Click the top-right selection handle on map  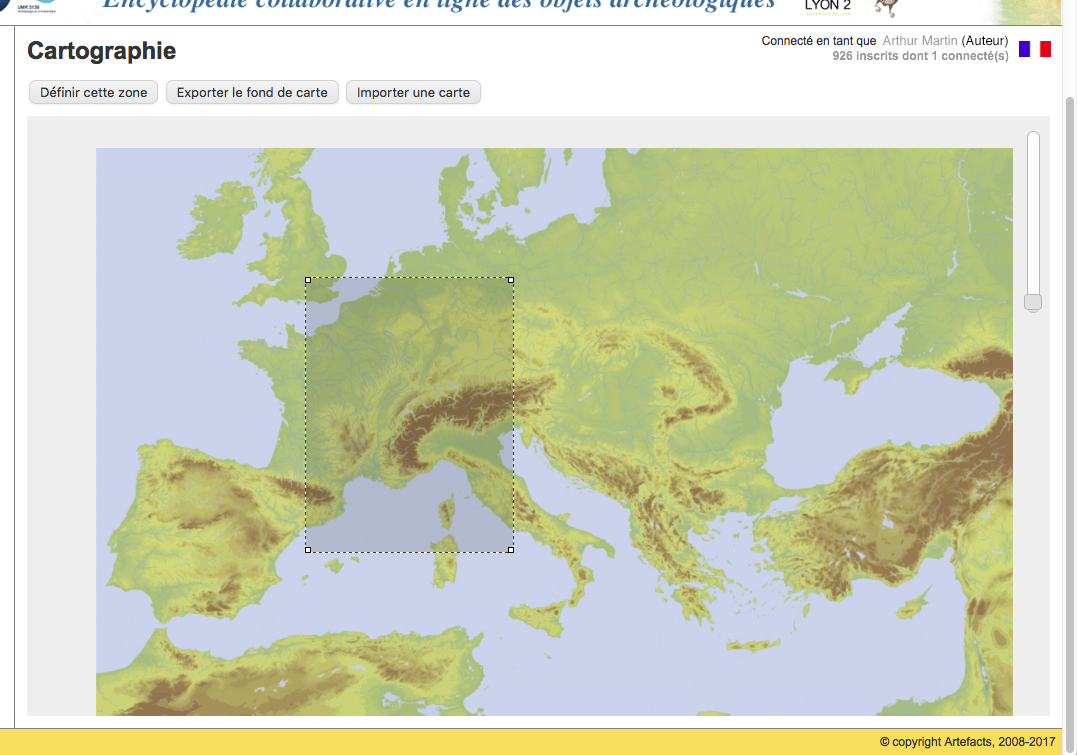tap(511, 281)
